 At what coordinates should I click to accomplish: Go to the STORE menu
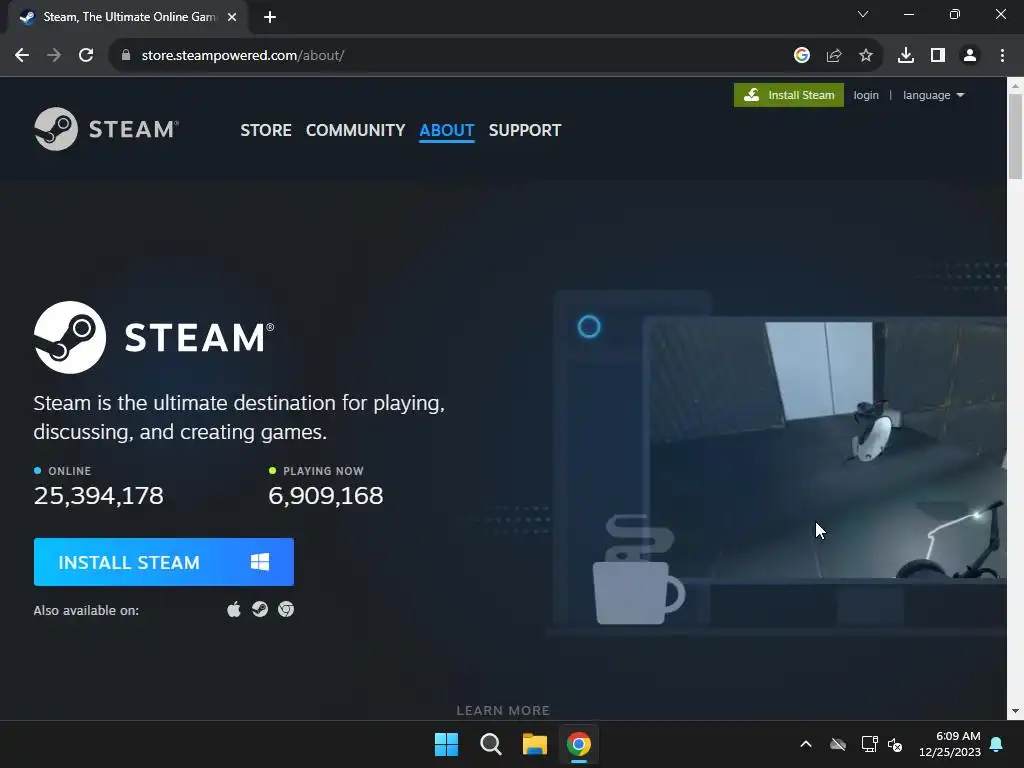pyautogui.click(x=266, y=130)
